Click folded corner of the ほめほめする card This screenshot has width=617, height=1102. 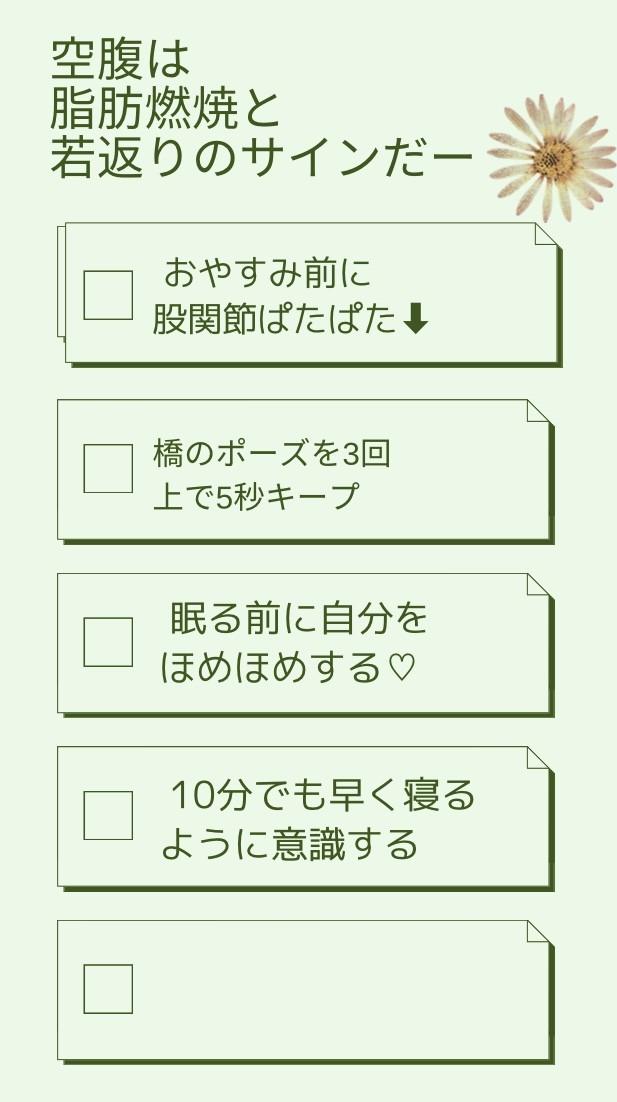[x=538, y=585]
